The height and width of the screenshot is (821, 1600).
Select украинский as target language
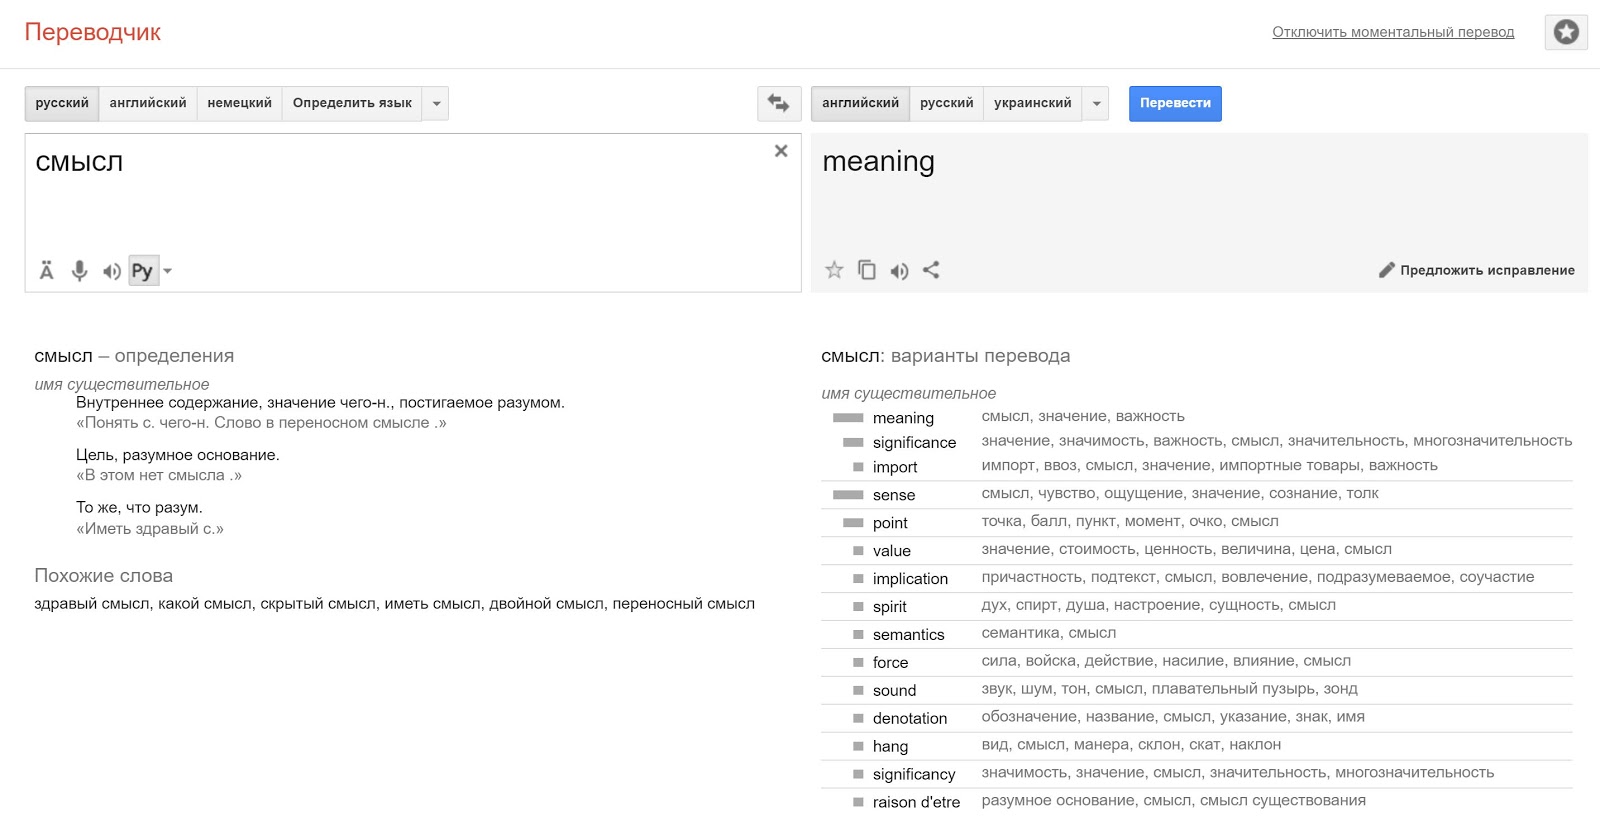click(1032, 103)
